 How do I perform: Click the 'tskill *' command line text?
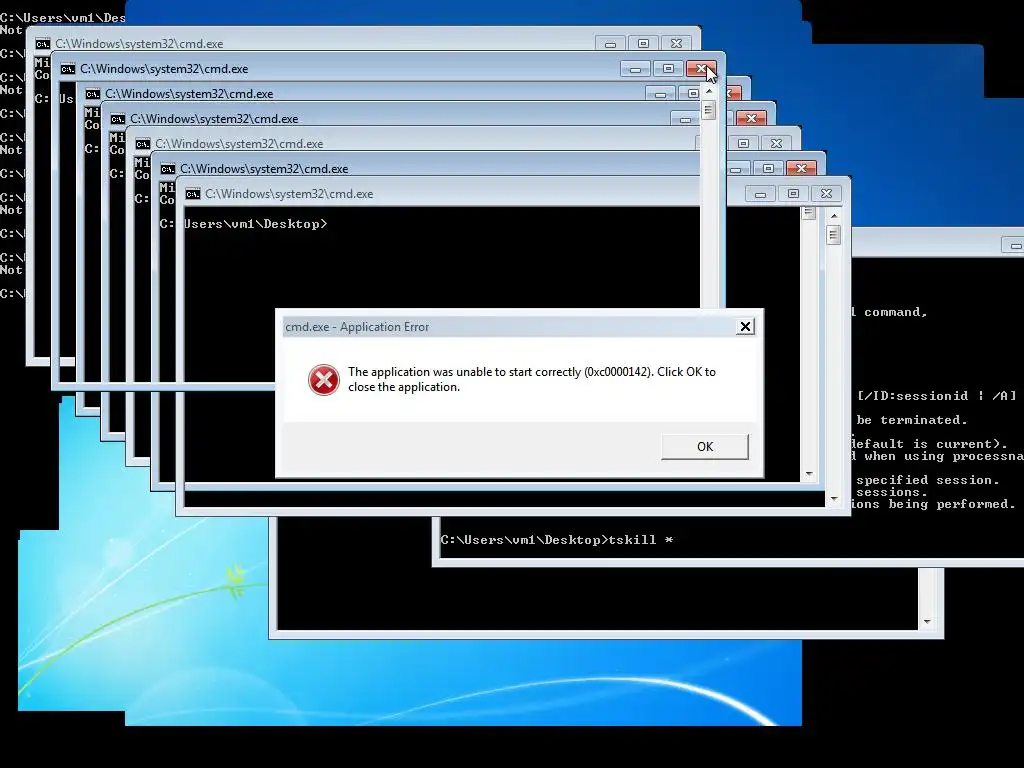pos(641,540)
